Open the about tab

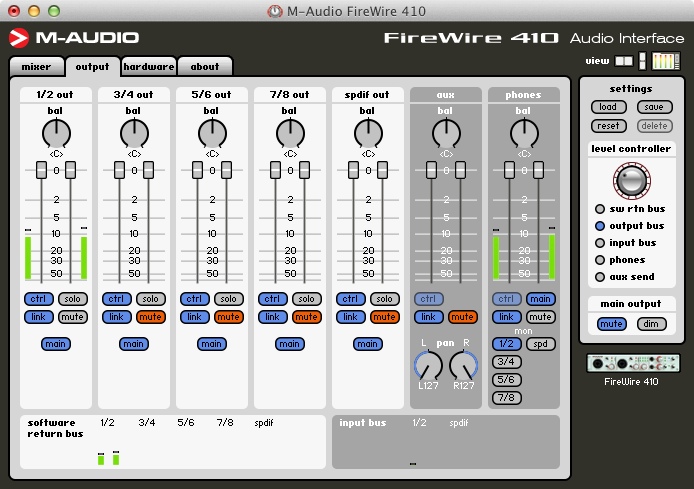[204, 67]
